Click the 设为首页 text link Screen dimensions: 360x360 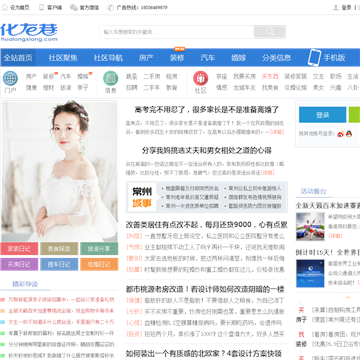20,7
